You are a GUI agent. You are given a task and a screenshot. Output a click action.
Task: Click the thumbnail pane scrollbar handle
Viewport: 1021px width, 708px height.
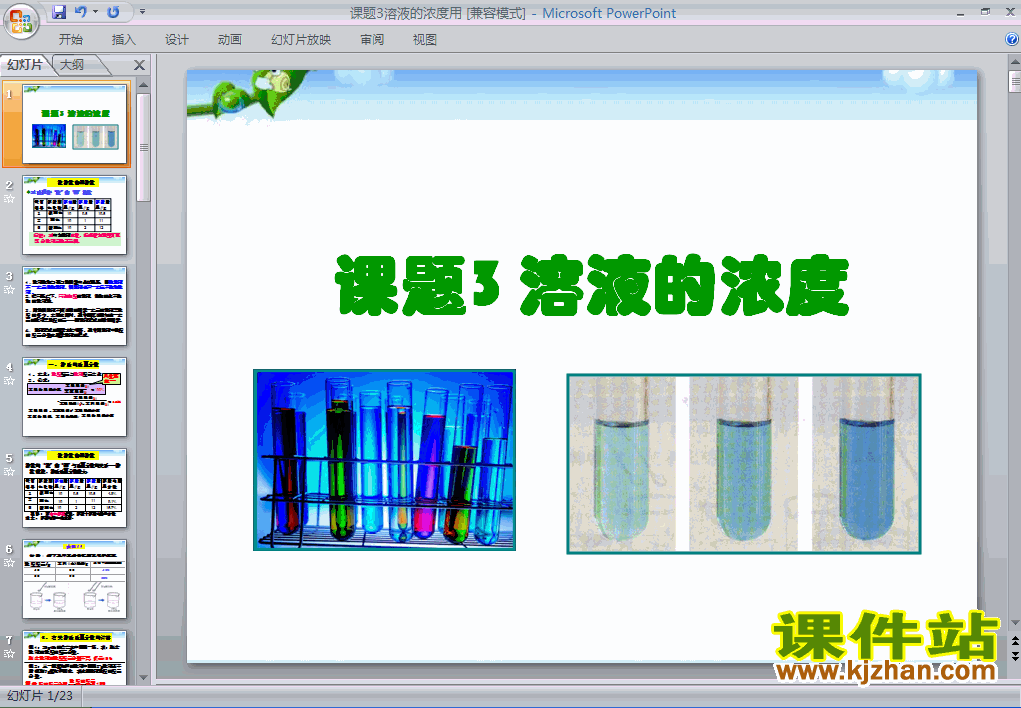144,147
